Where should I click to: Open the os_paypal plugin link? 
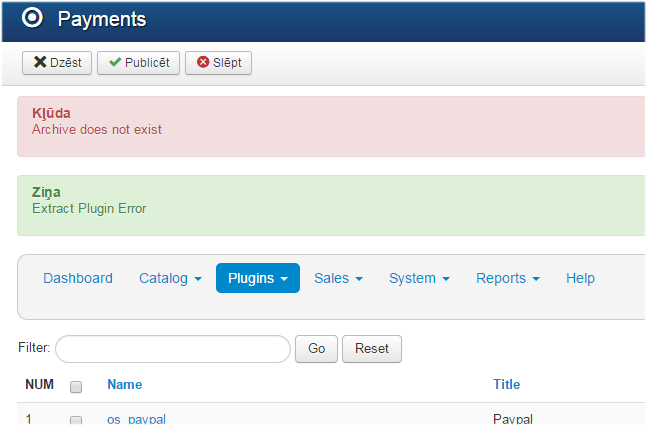[136, 419]
